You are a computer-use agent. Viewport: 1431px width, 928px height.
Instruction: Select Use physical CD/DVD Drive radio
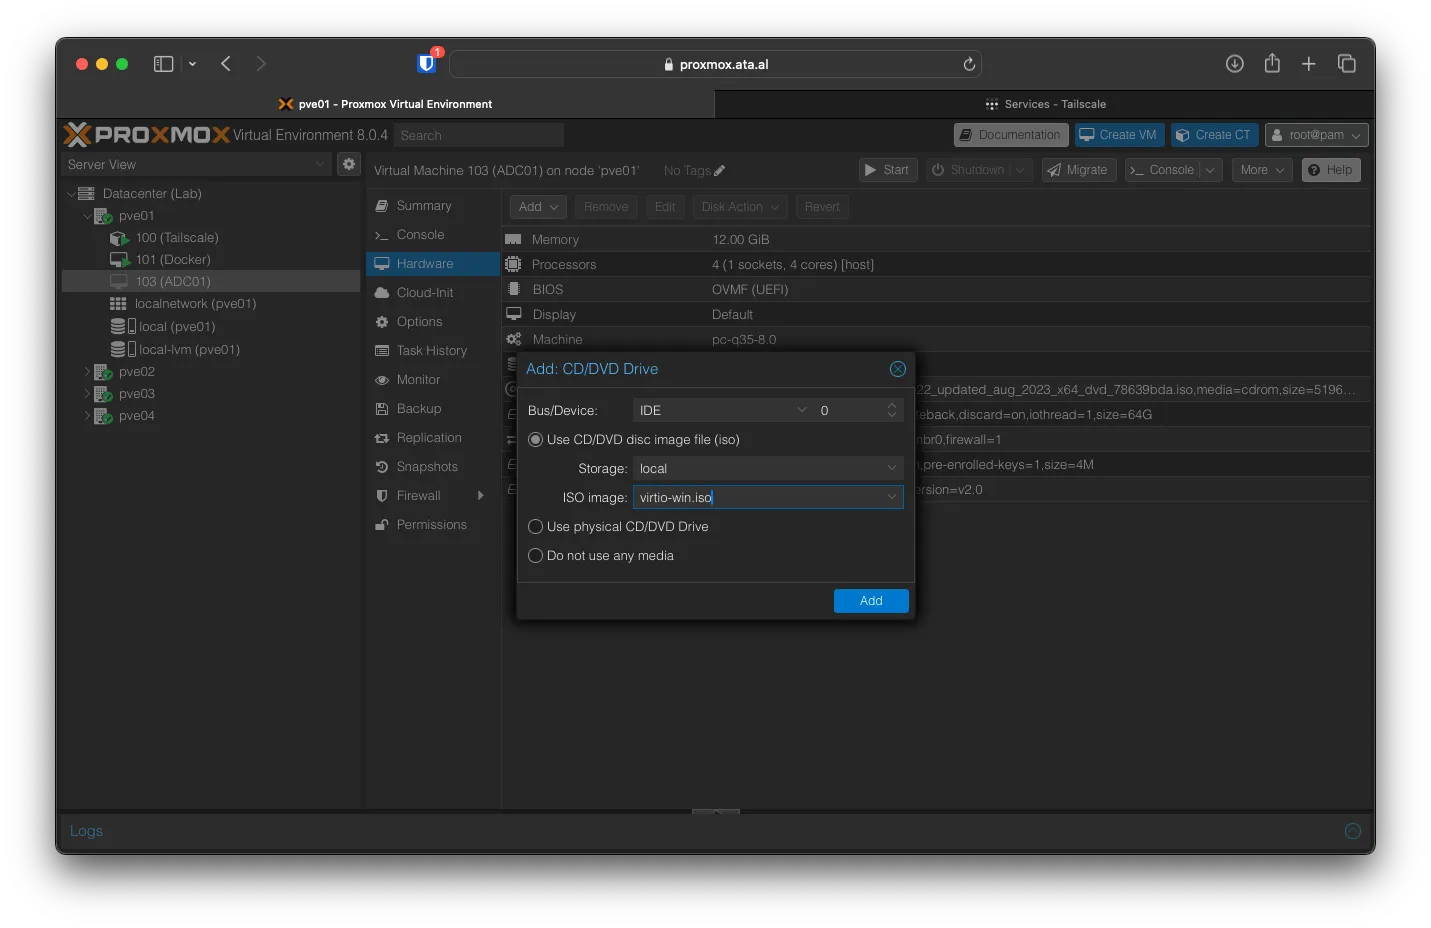[x=536, y=527]
